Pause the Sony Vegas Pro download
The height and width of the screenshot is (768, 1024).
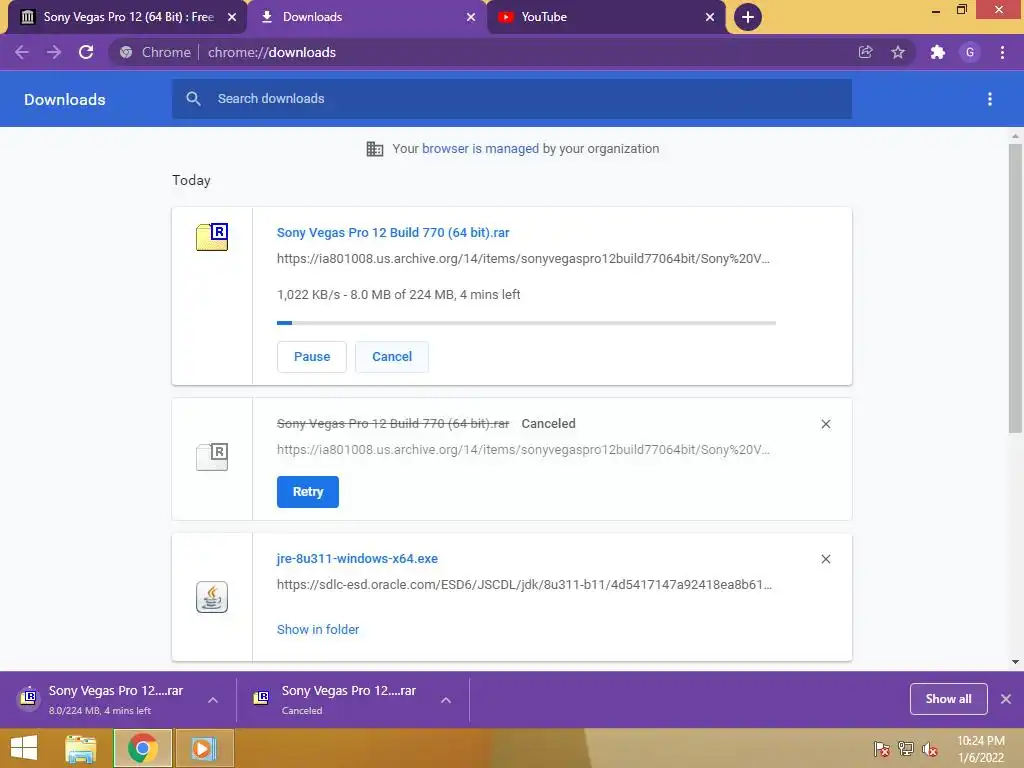click(x=312, y=357)
